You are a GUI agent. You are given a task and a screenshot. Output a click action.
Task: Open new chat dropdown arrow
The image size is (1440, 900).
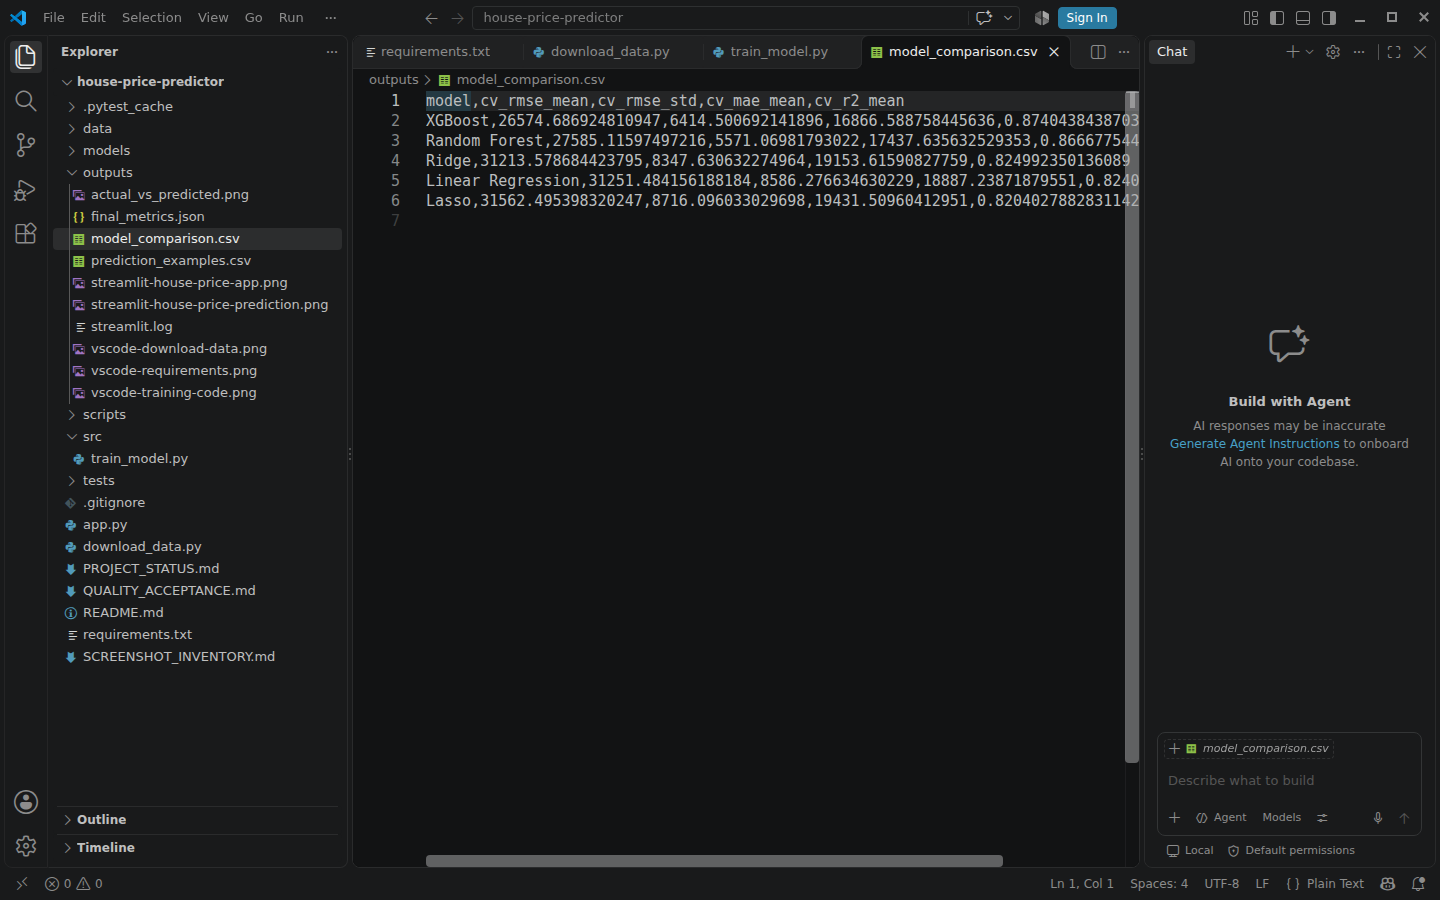pyautogui.click(x=1310, y=52)
